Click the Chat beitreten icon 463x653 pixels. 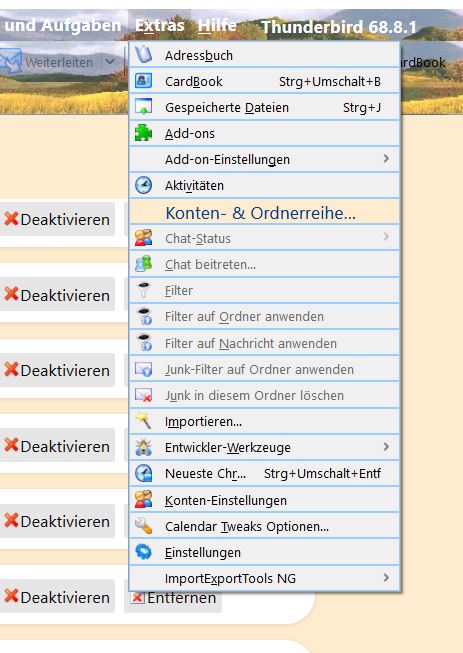(x=143, y=264)
